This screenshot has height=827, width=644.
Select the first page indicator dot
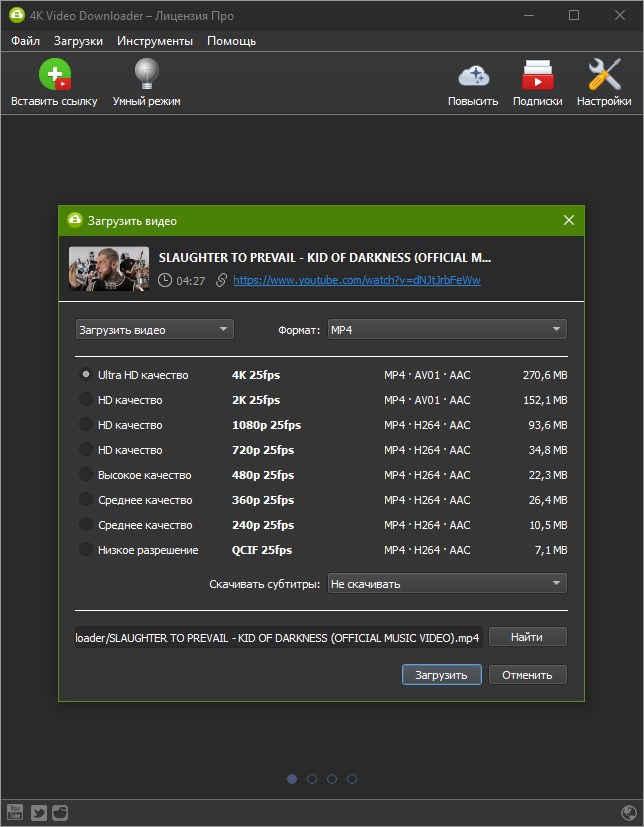[292, 778]
